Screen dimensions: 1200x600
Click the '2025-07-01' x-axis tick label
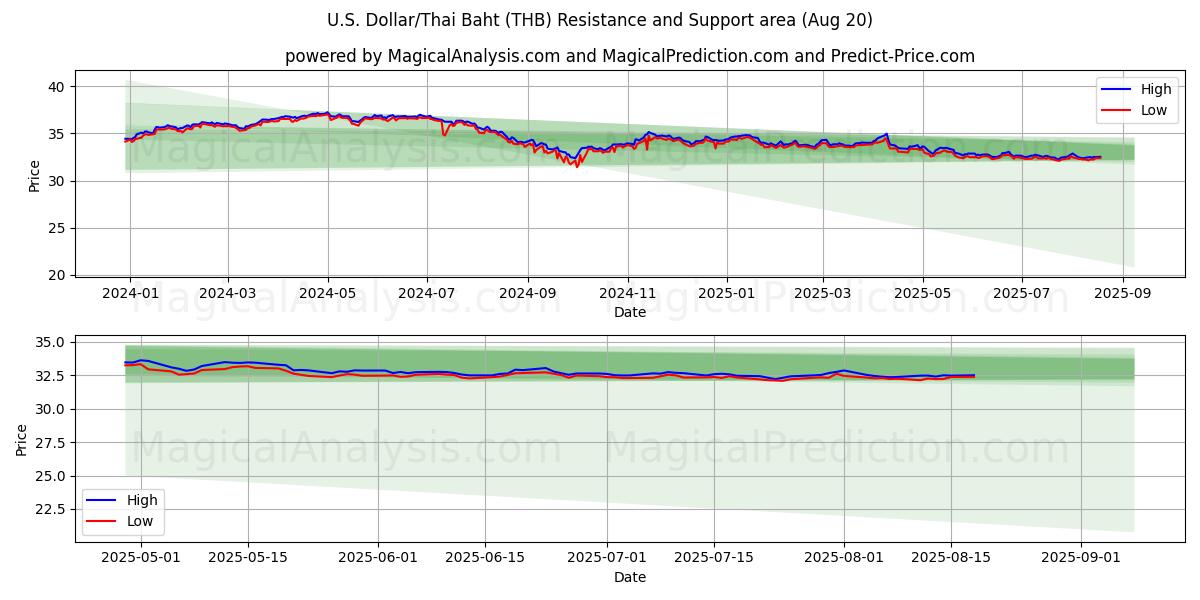pyautogui.click(x=607, y=559)
